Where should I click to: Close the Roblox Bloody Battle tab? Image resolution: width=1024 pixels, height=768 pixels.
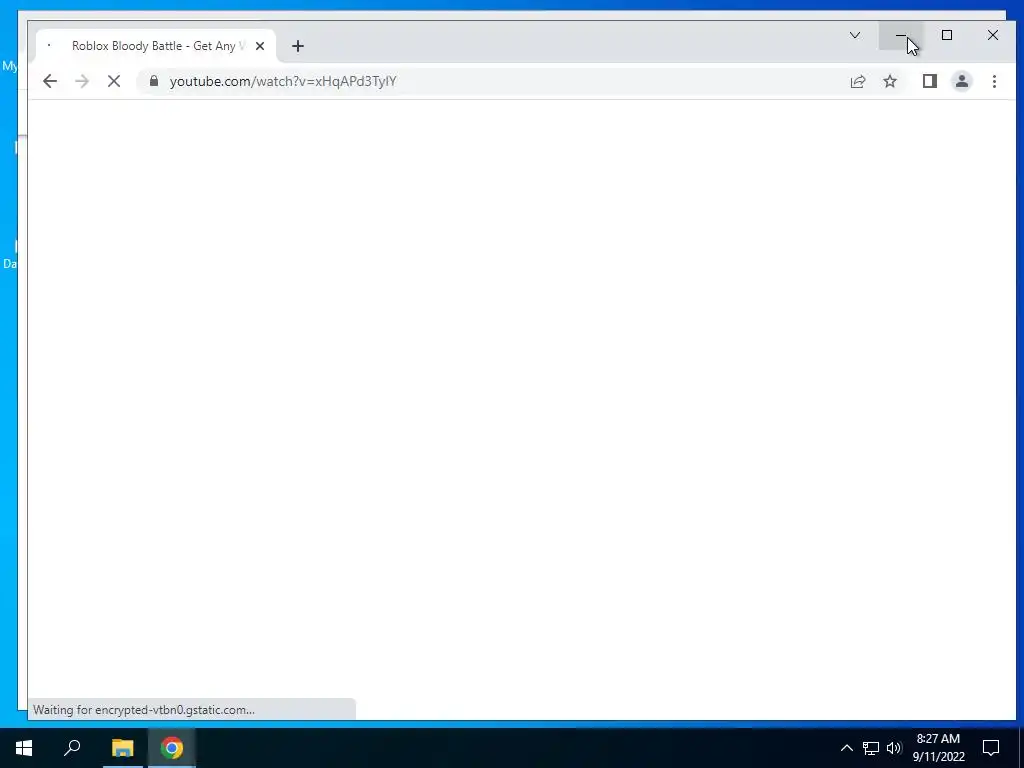[x=260, y=46]
